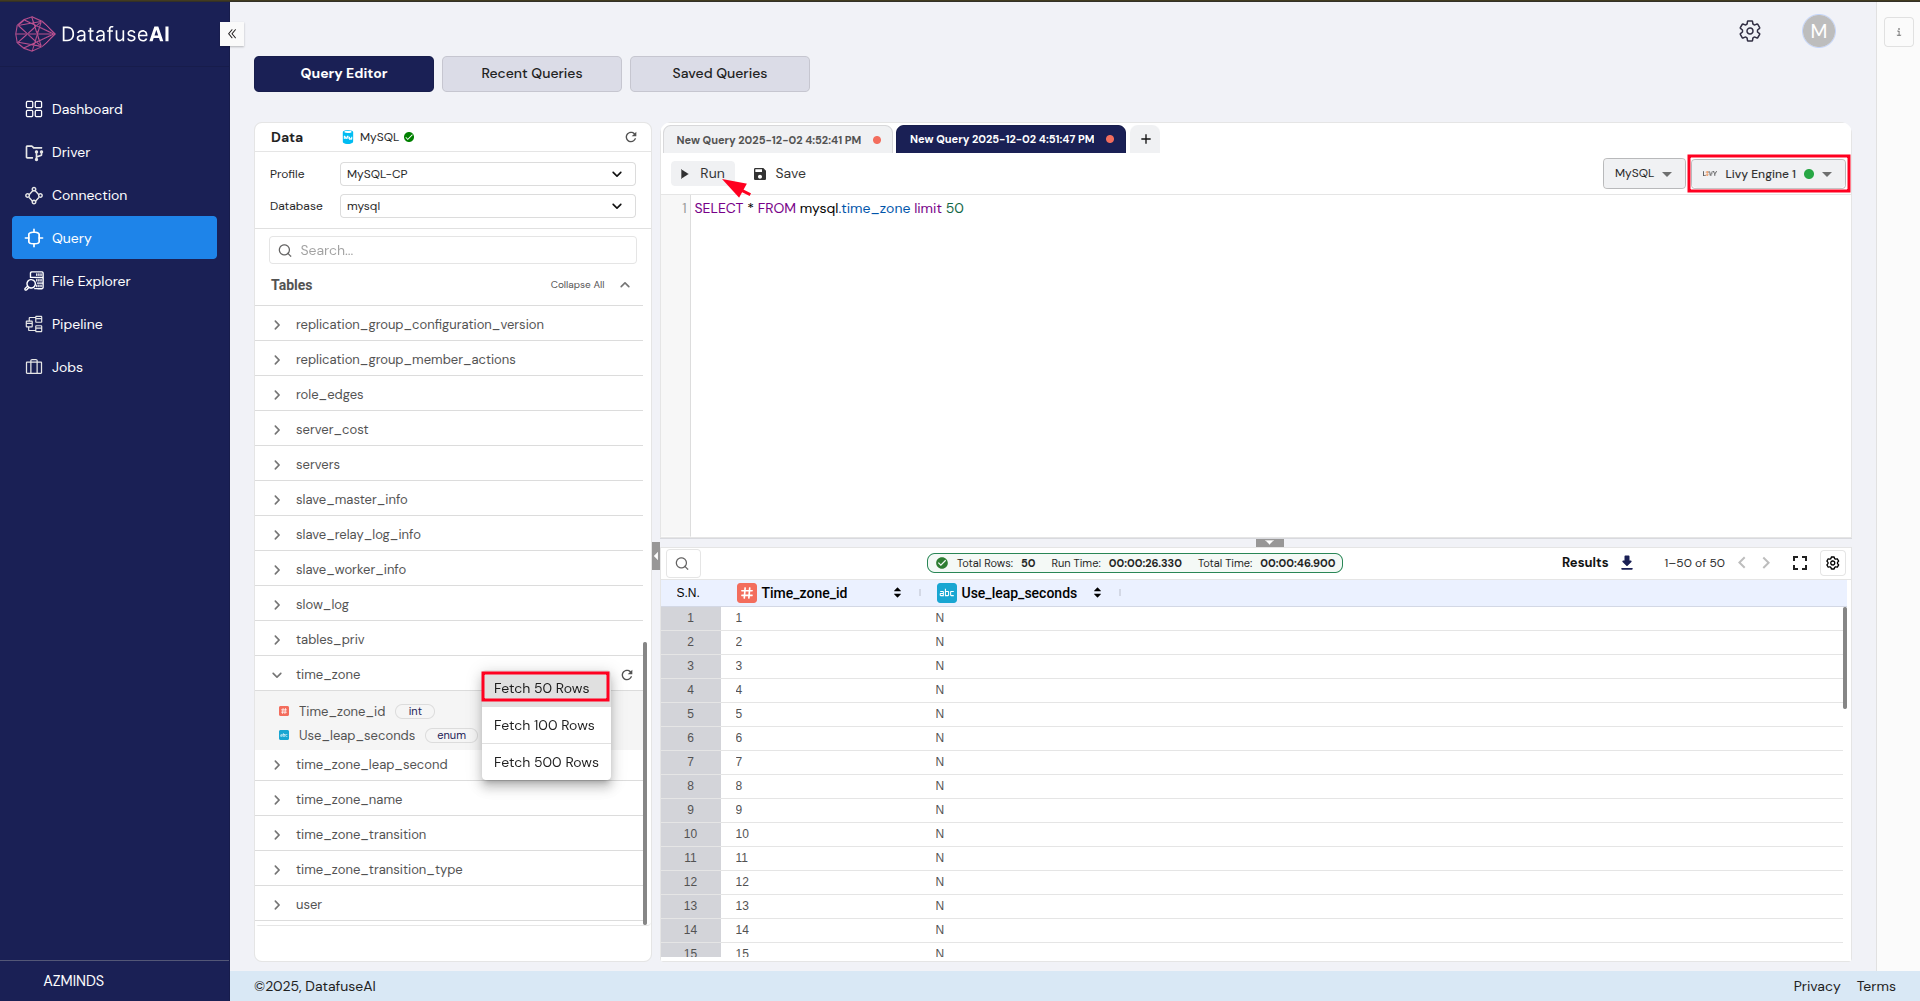Select Fetch 100 Rows from the menu
Screen dimensions: 1920x1001
click(545, 725)
